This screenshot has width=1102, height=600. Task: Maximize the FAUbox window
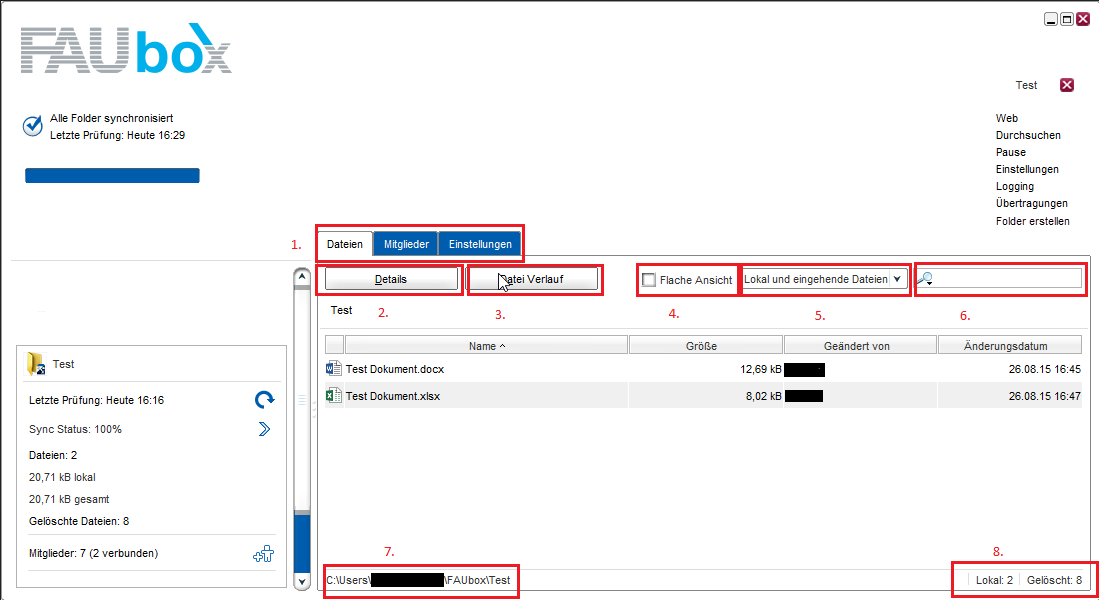[x=1067, y=19]
